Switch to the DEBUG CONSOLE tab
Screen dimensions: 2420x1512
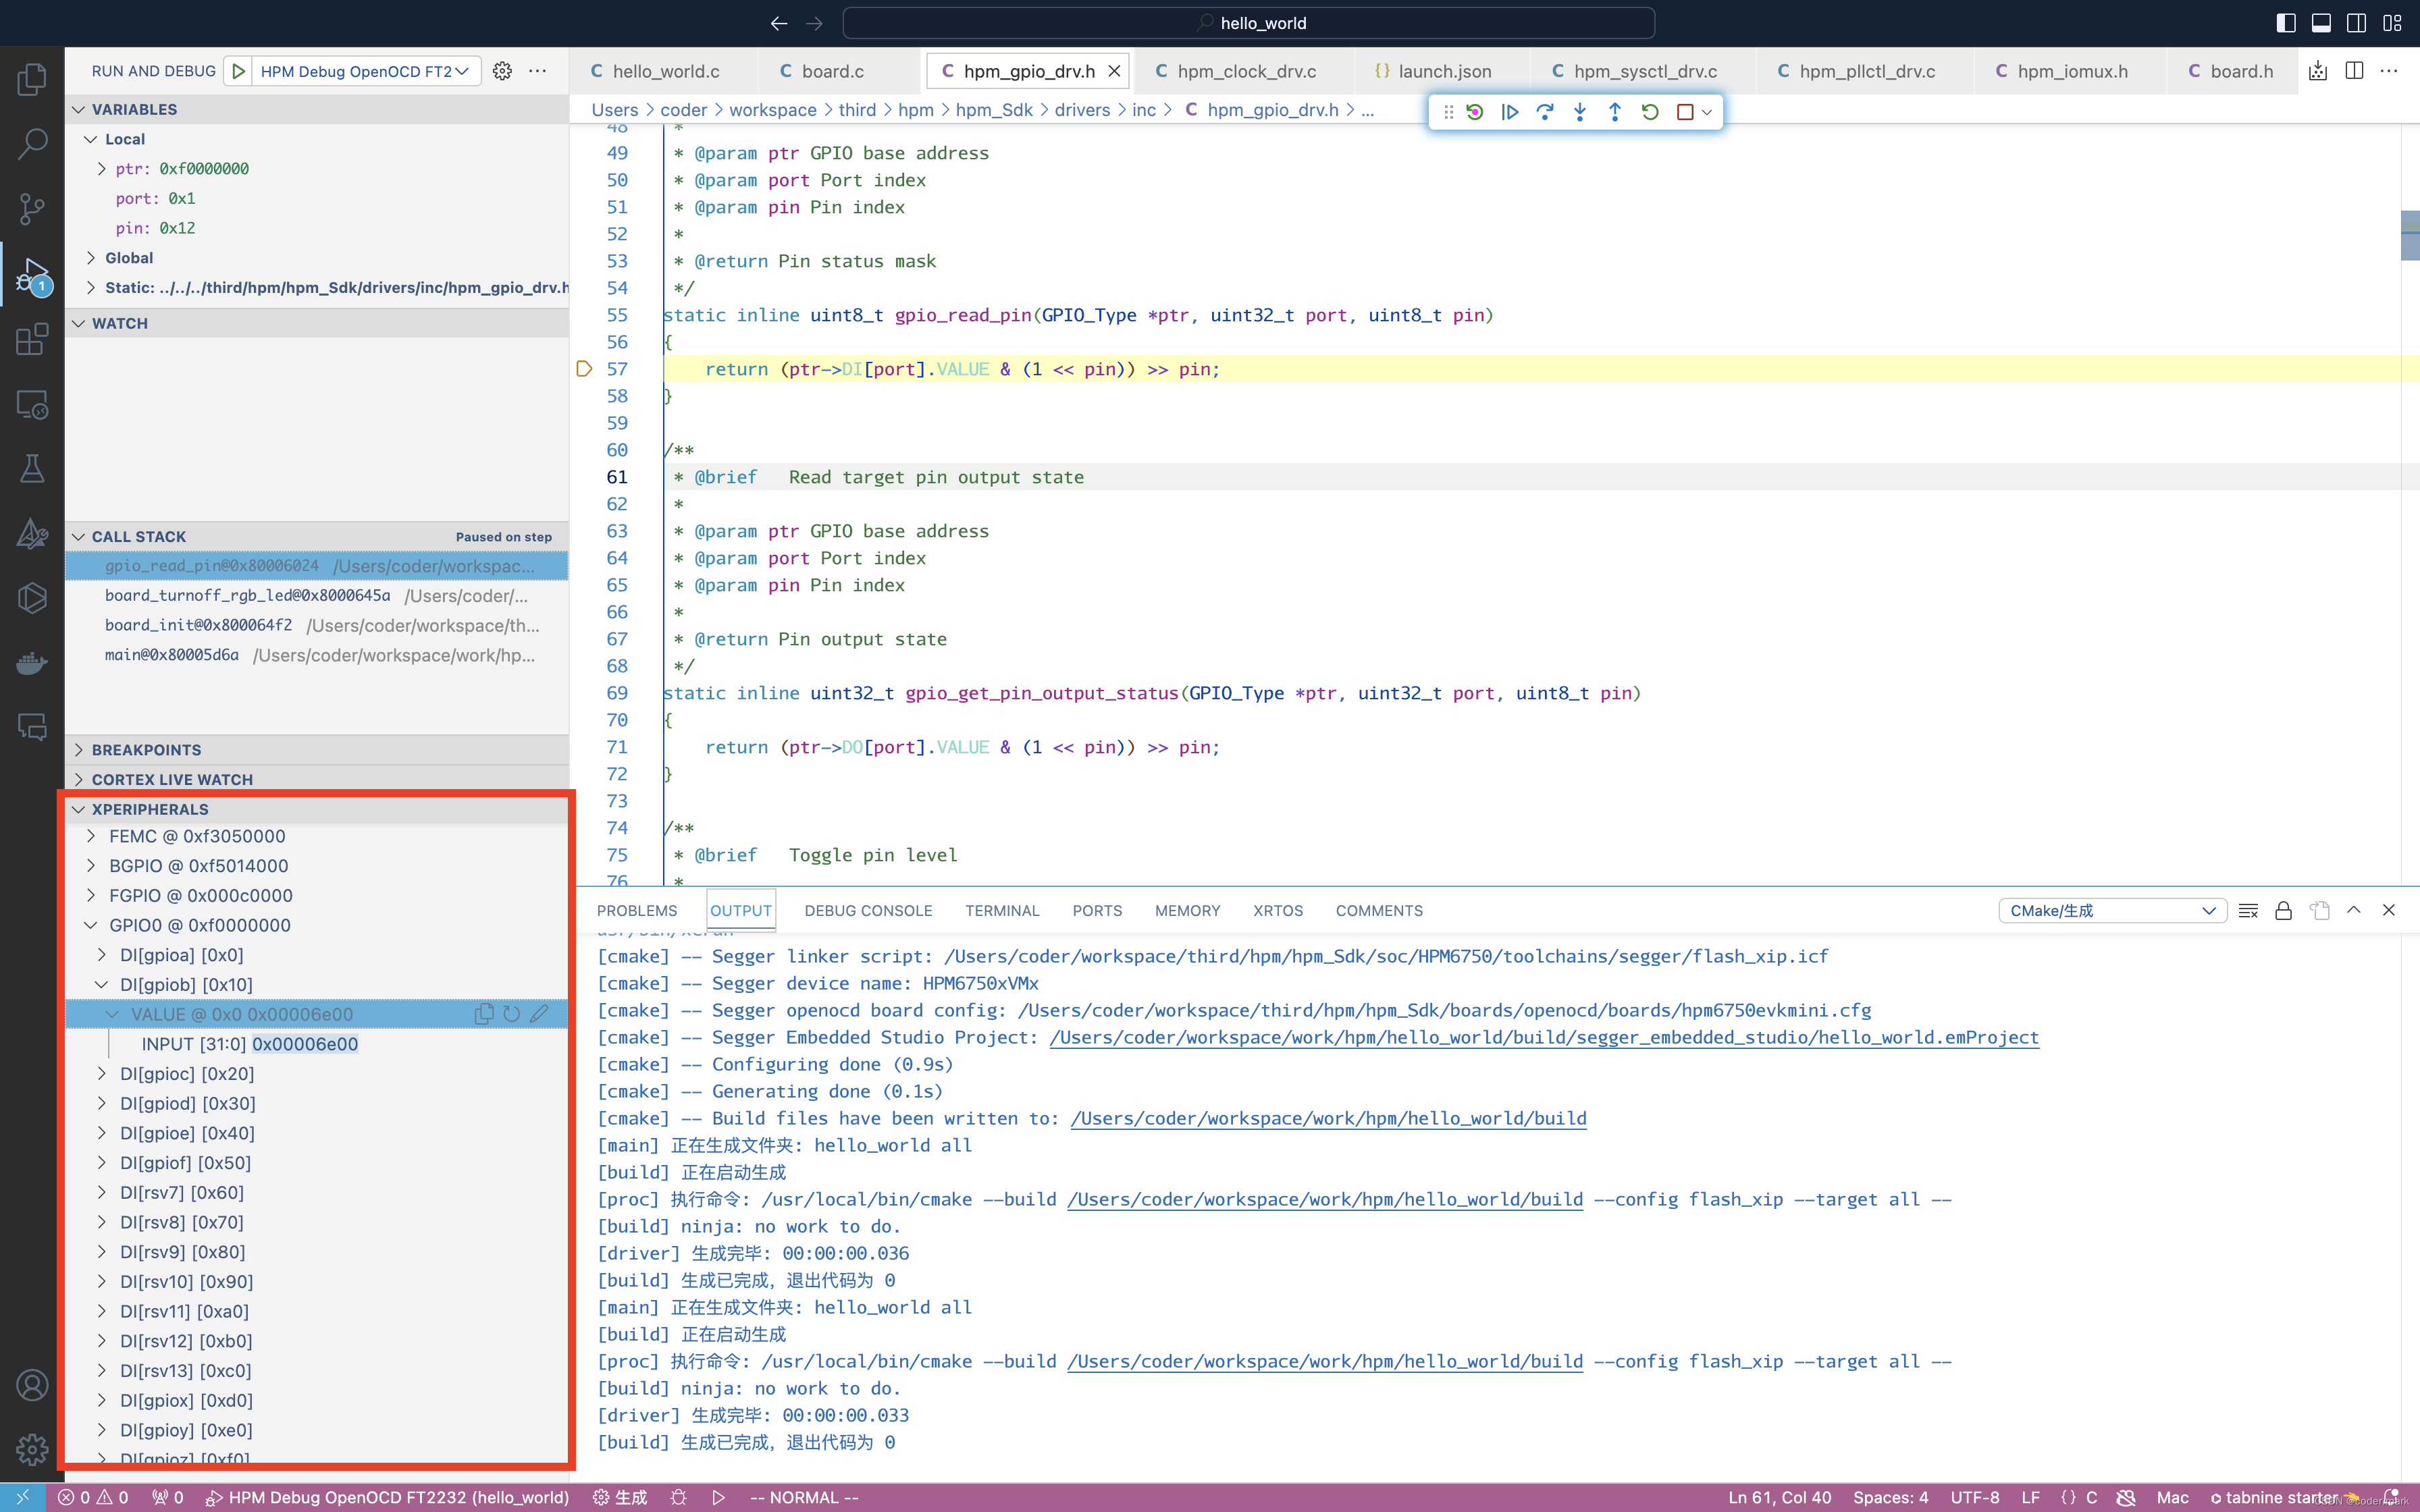[867, 910]
